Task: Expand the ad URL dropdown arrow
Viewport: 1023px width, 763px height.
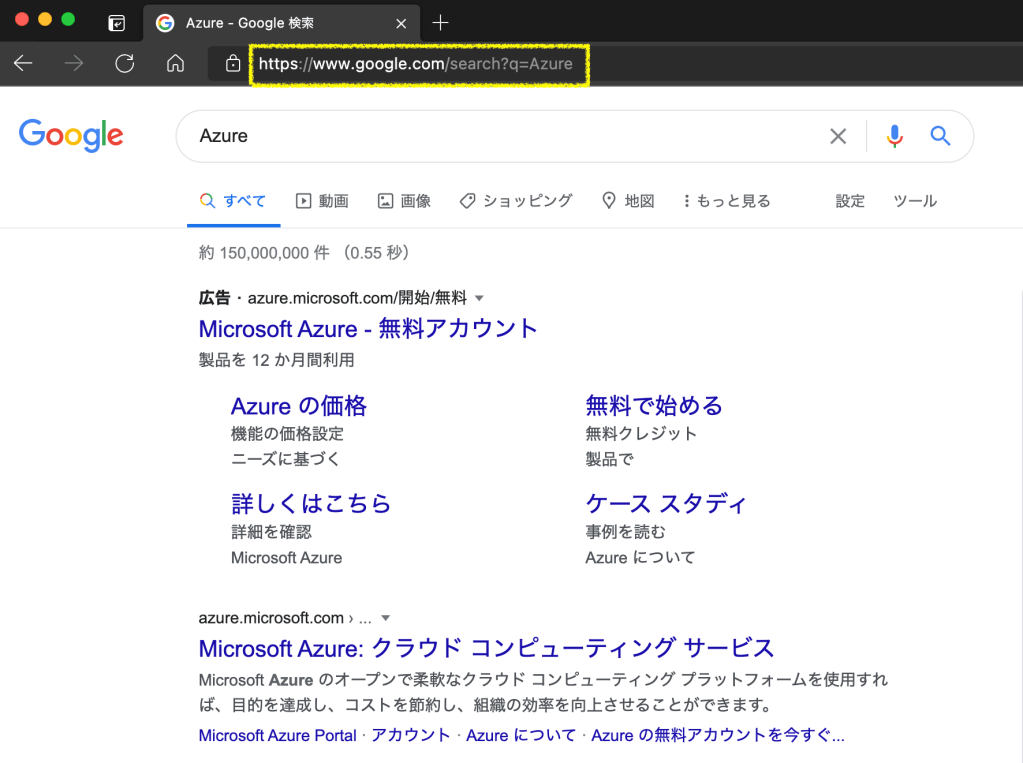Action: click(479, 298)
